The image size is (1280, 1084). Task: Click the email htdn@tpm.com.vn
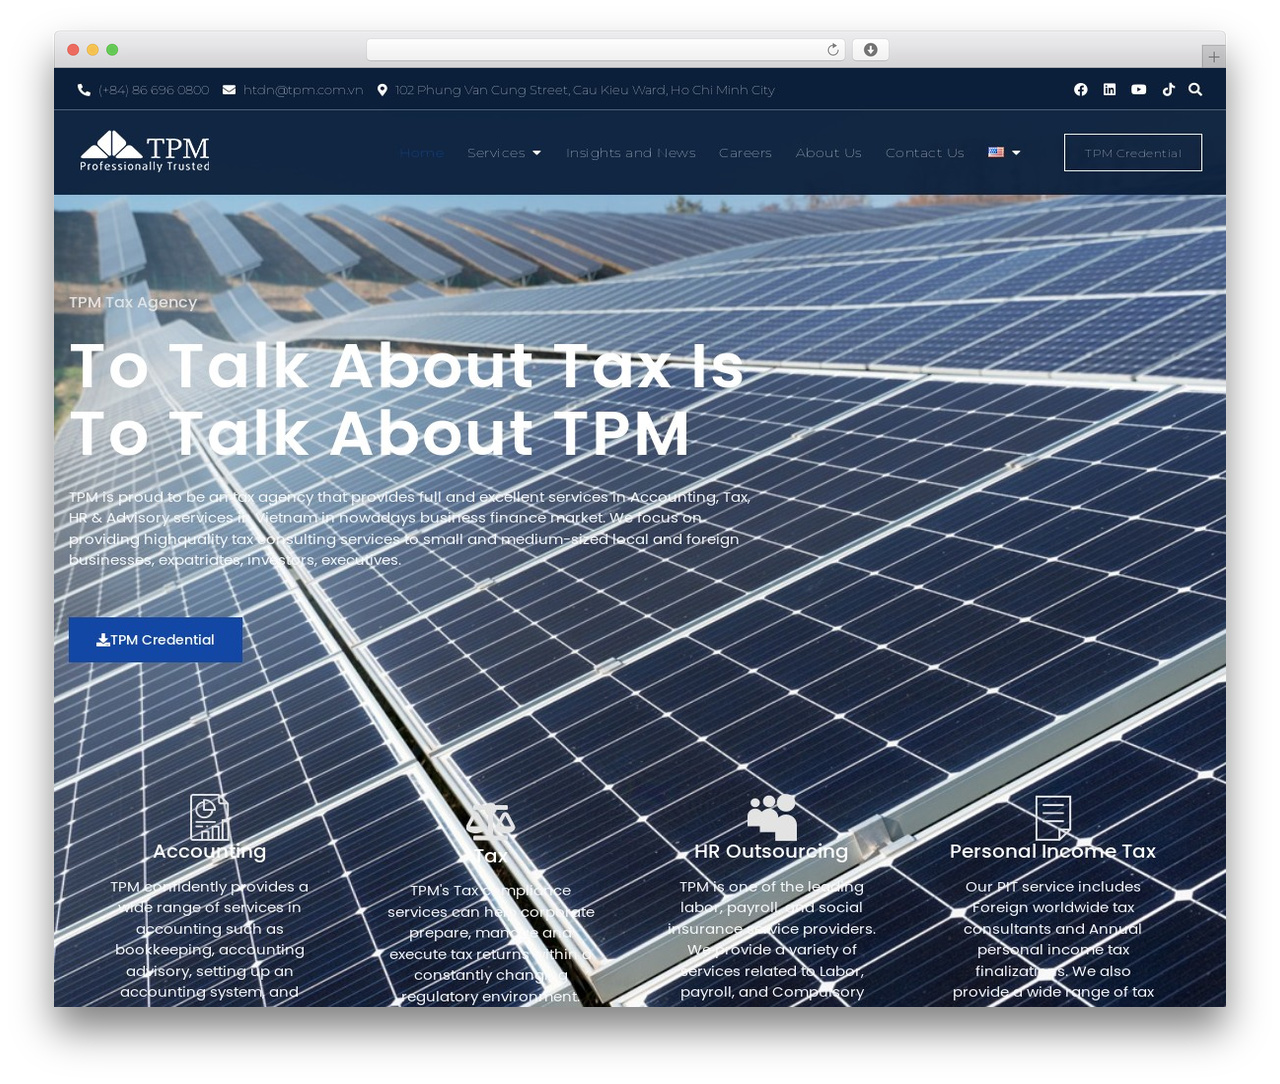click(x=303, y=90)
